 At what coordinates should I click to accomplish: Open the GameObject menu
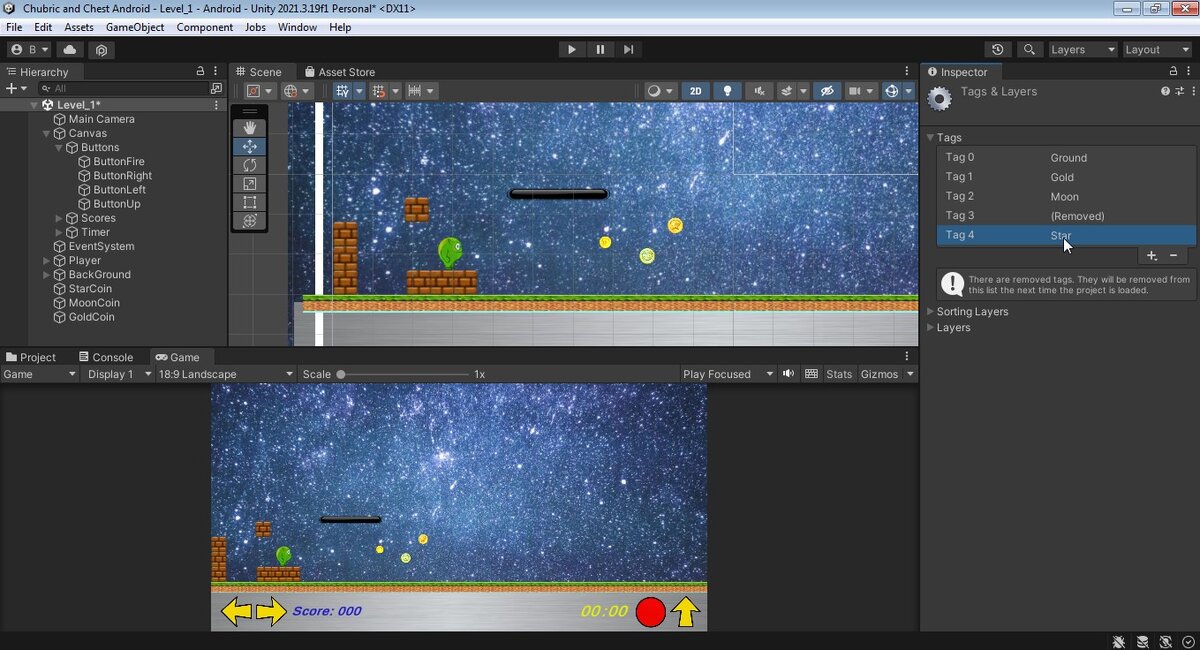[x=135, y=27]
